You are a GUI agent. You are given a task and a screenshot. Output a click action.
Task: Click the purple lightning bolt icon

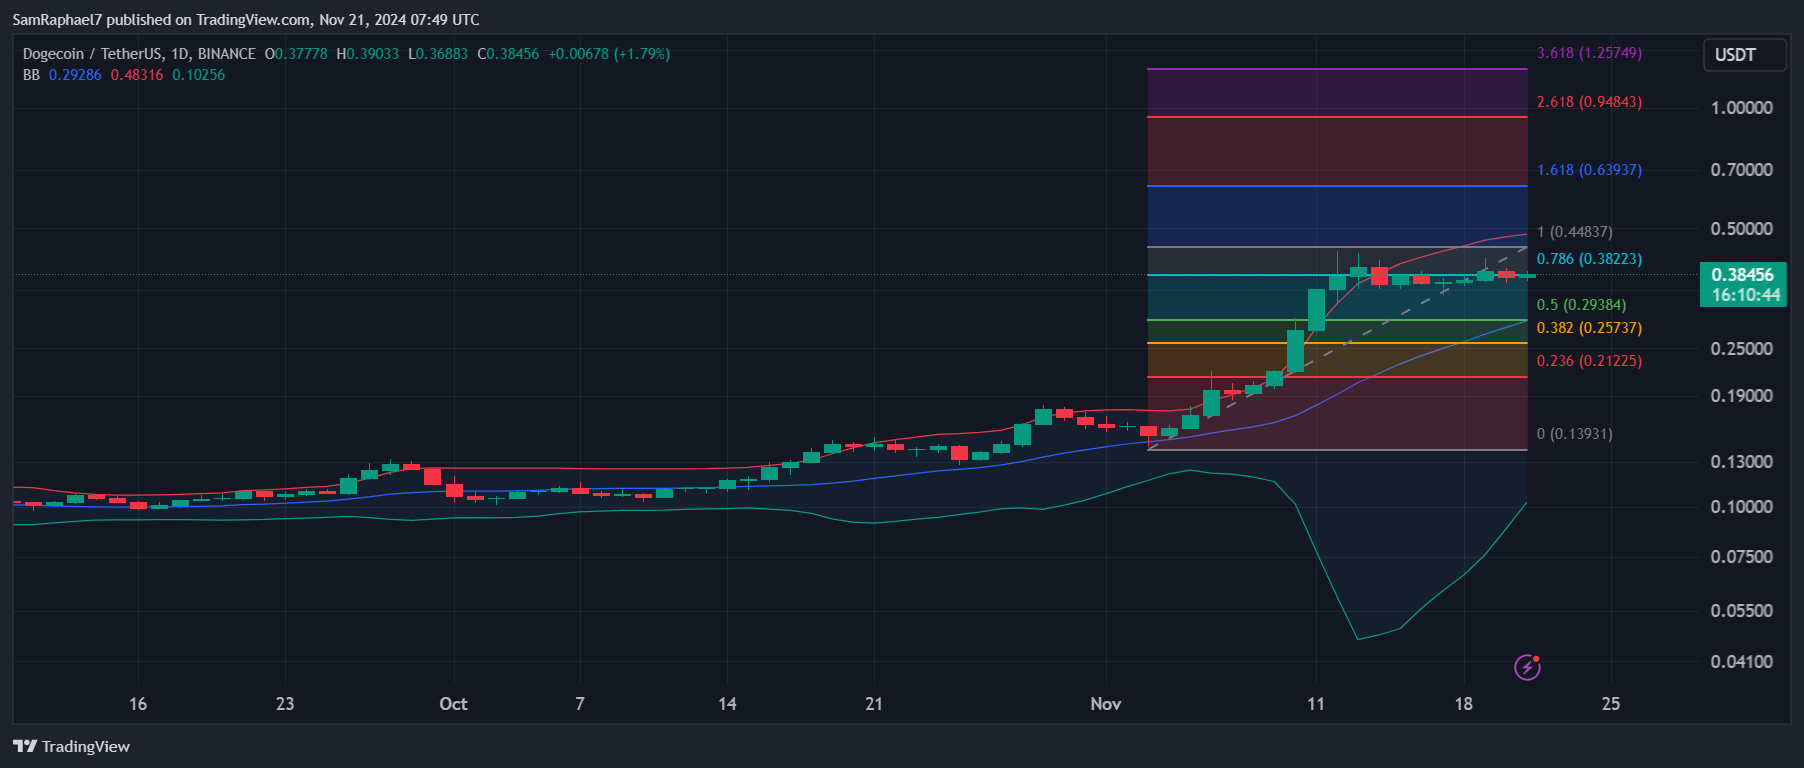coord(1527,667)
